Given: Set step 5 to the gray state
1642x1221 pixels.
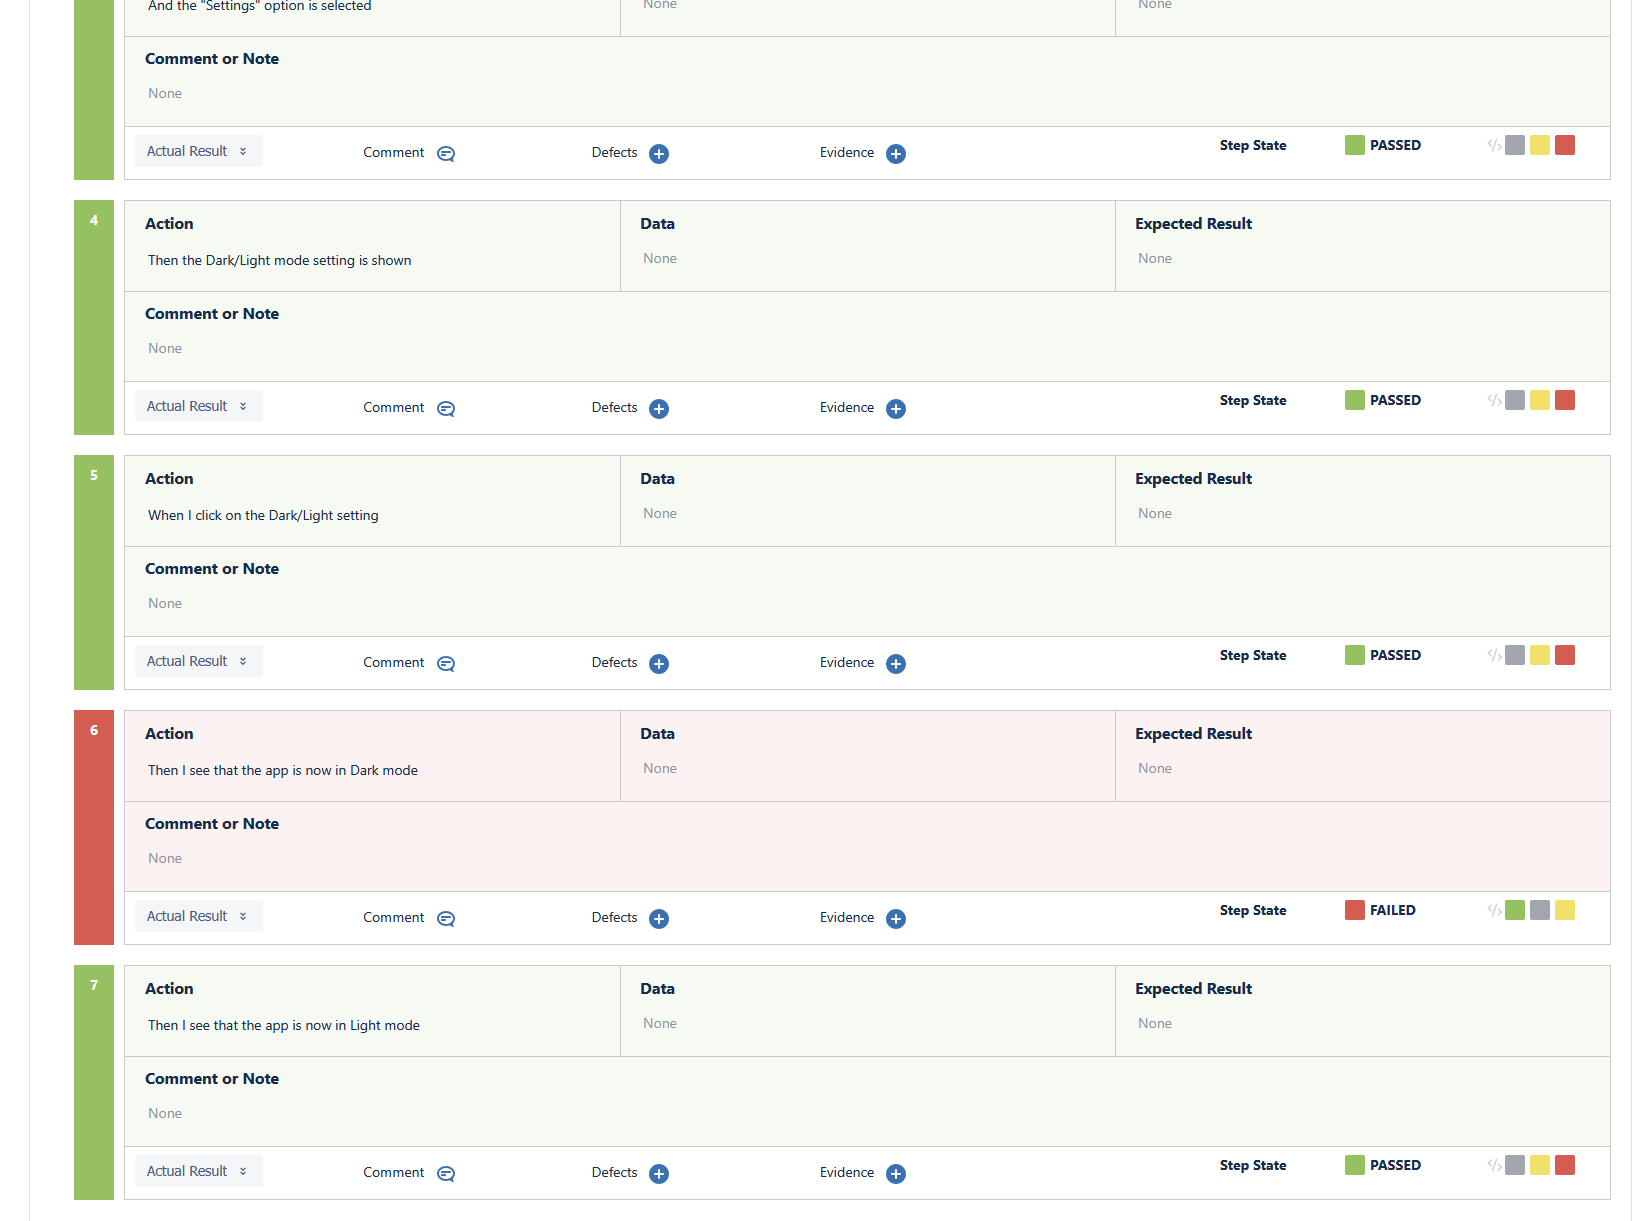Looking at the screenshot, I should [1515, 655].
